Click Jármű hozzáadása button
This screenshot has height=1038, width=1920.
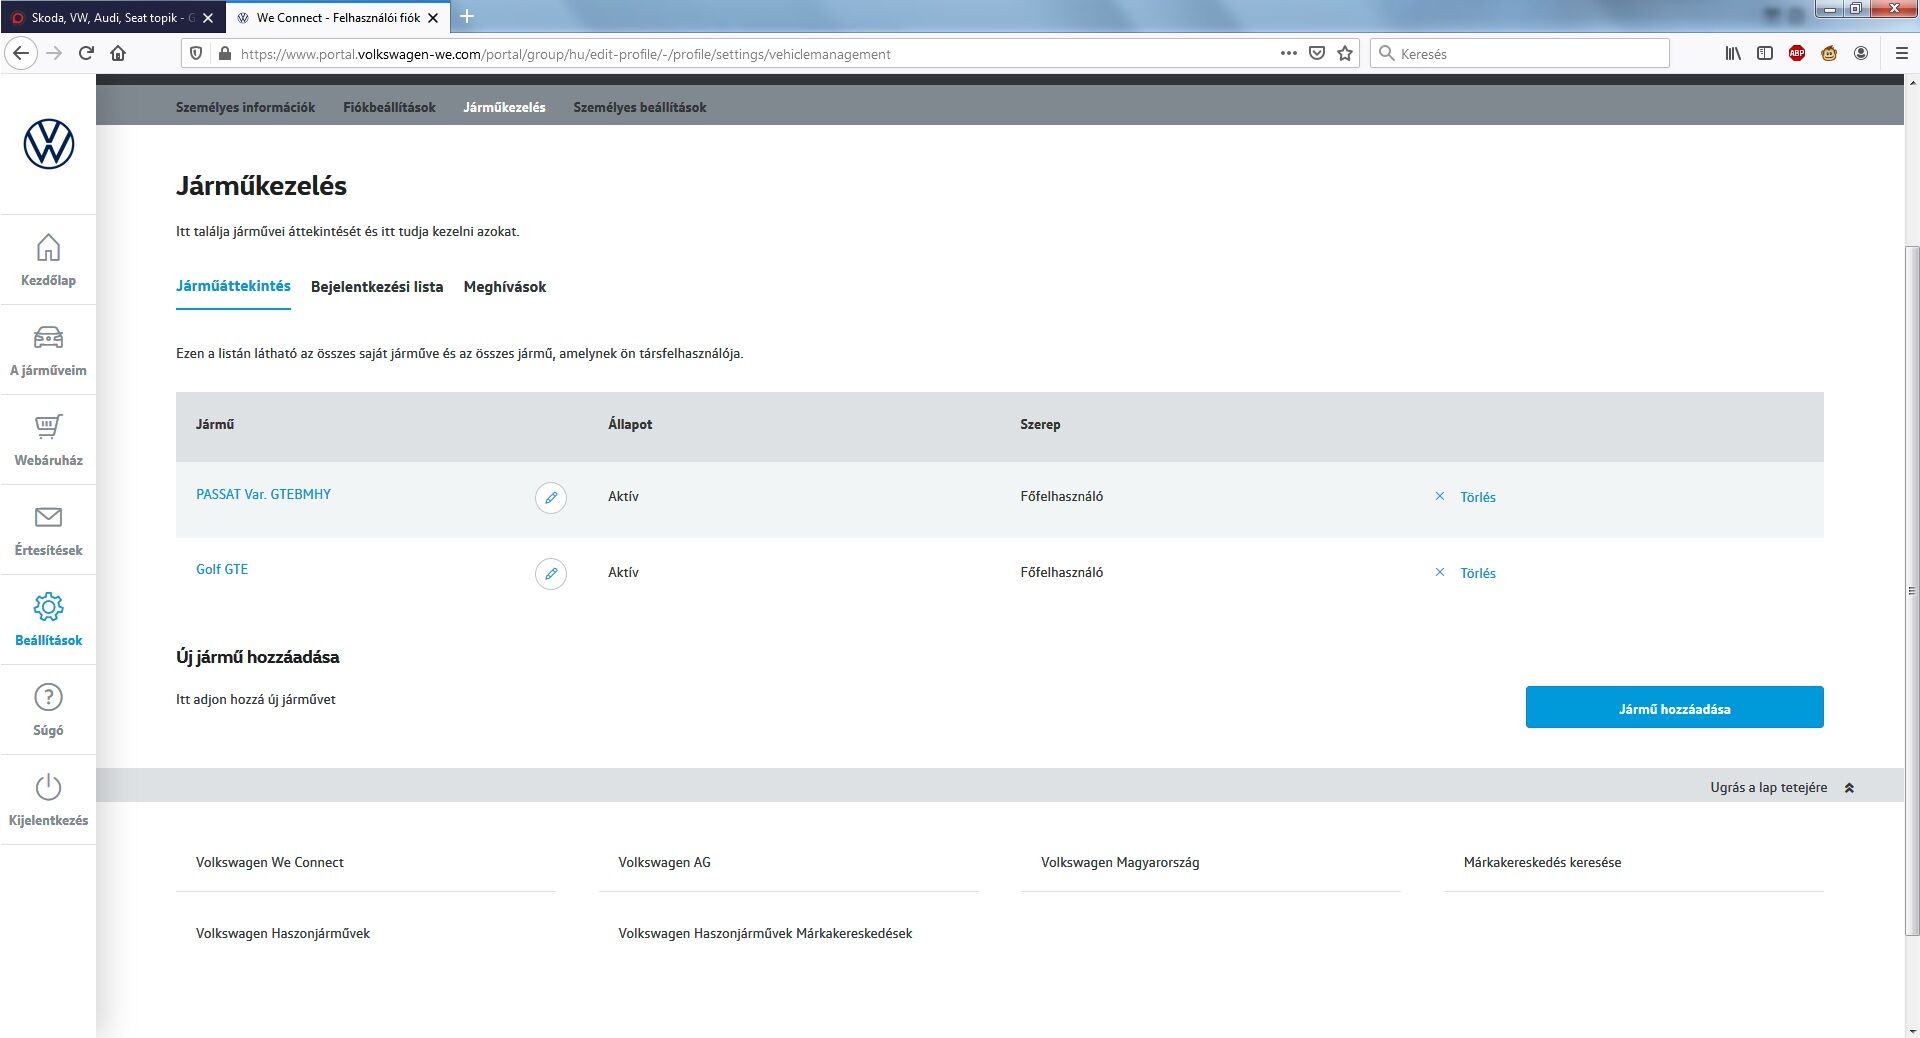1674,707
